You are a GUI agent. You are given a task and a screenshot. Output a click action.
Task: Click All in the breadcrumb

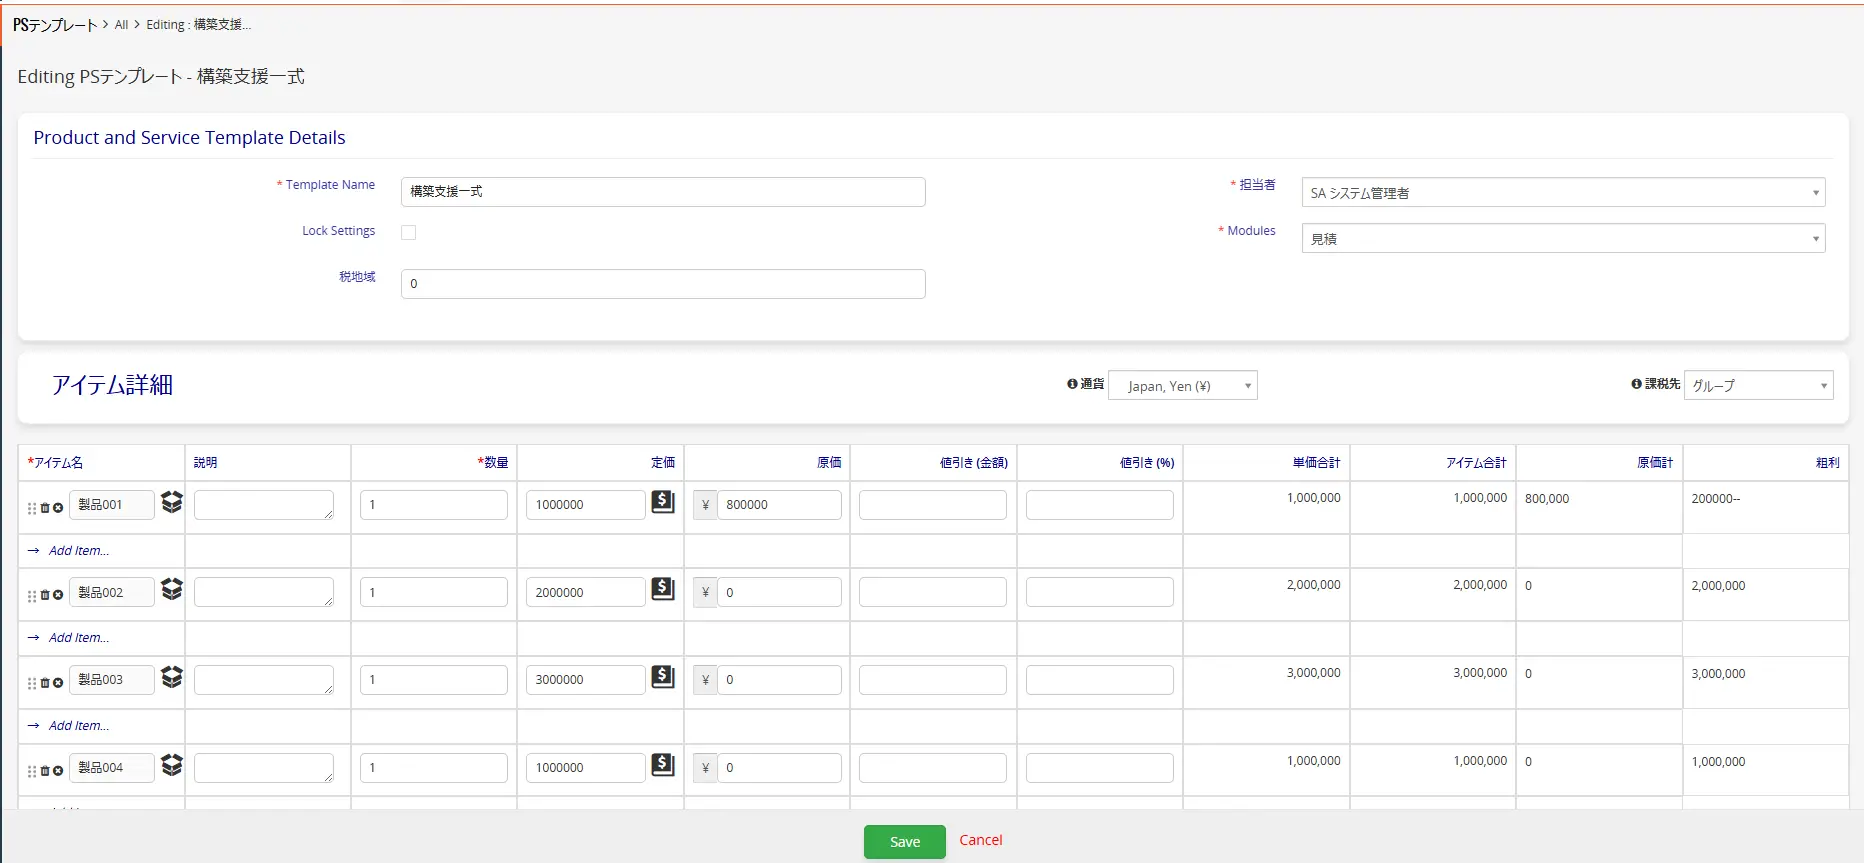click(121, 25)
